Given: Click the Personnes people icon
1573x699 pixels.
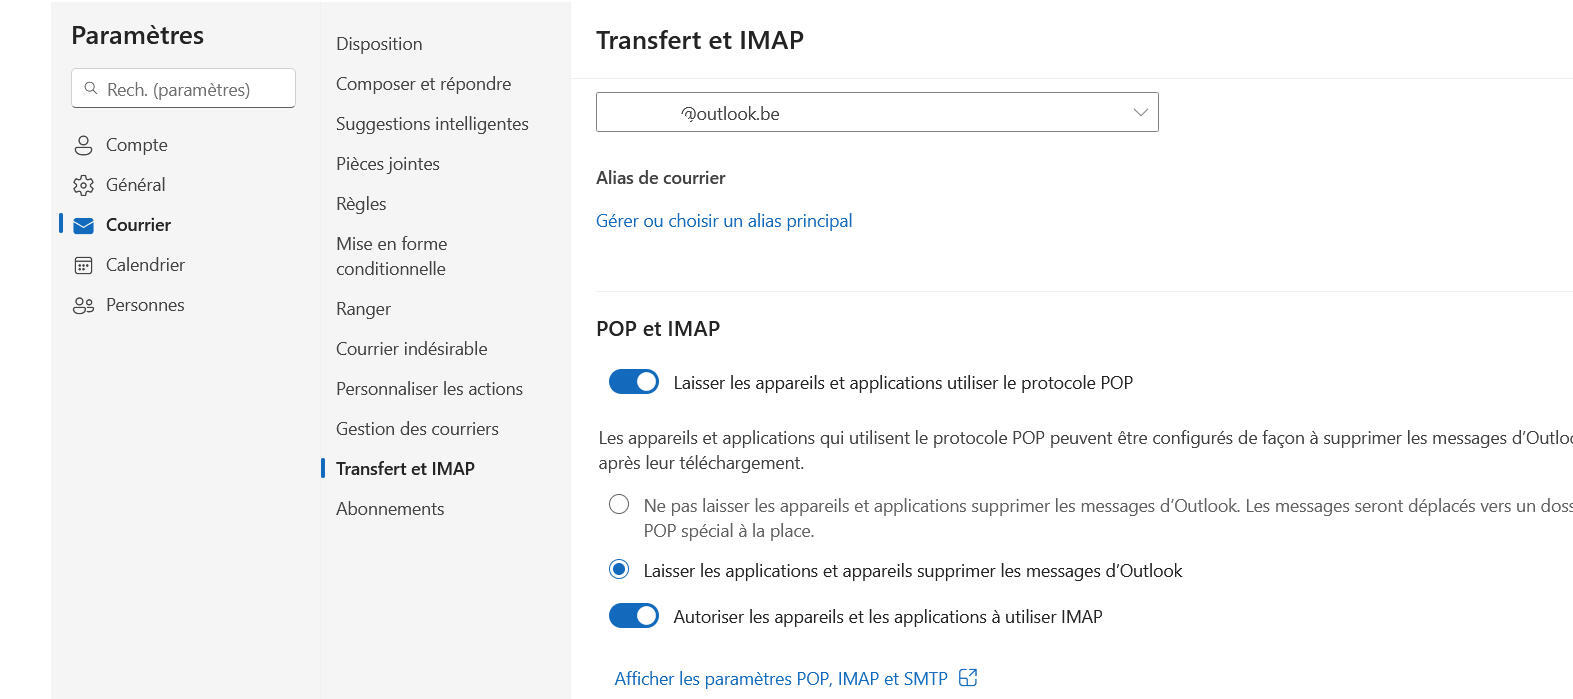Looking at the screenshot, I should [x=84, y=305].
